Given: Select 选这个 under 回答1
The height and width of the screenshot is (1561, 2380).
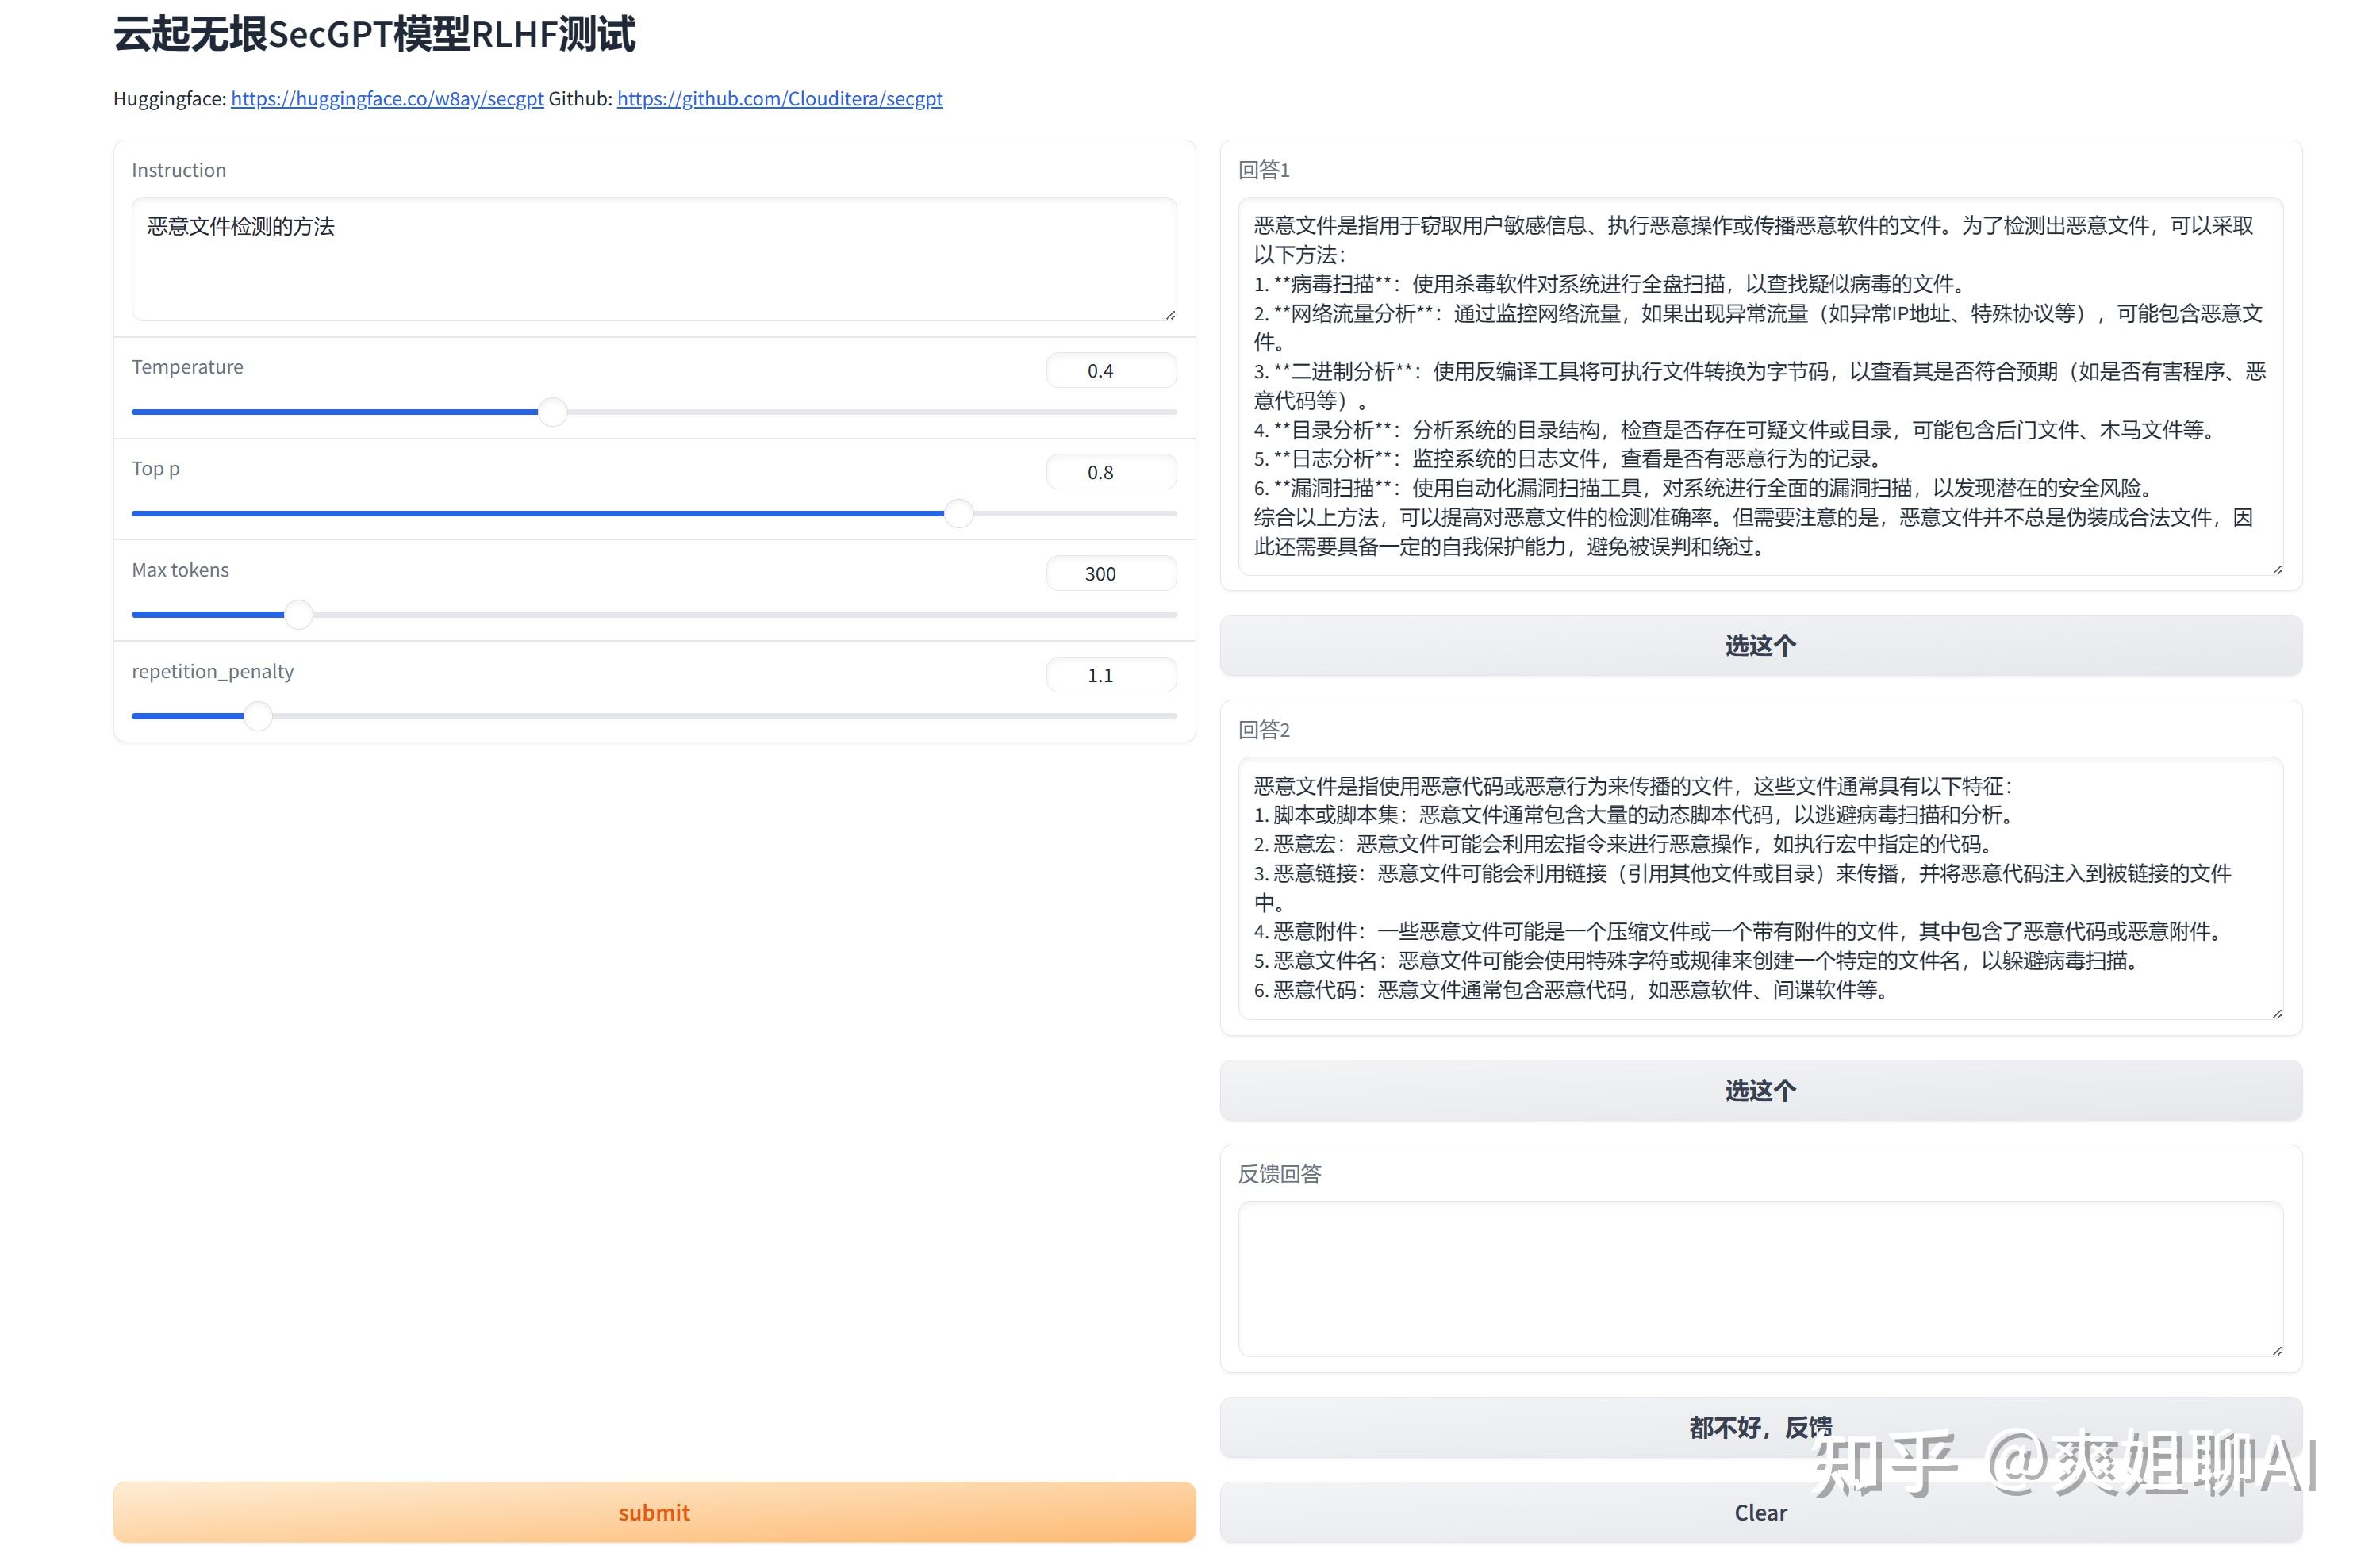Looking at the screenshot, I should coord(1760,645).
